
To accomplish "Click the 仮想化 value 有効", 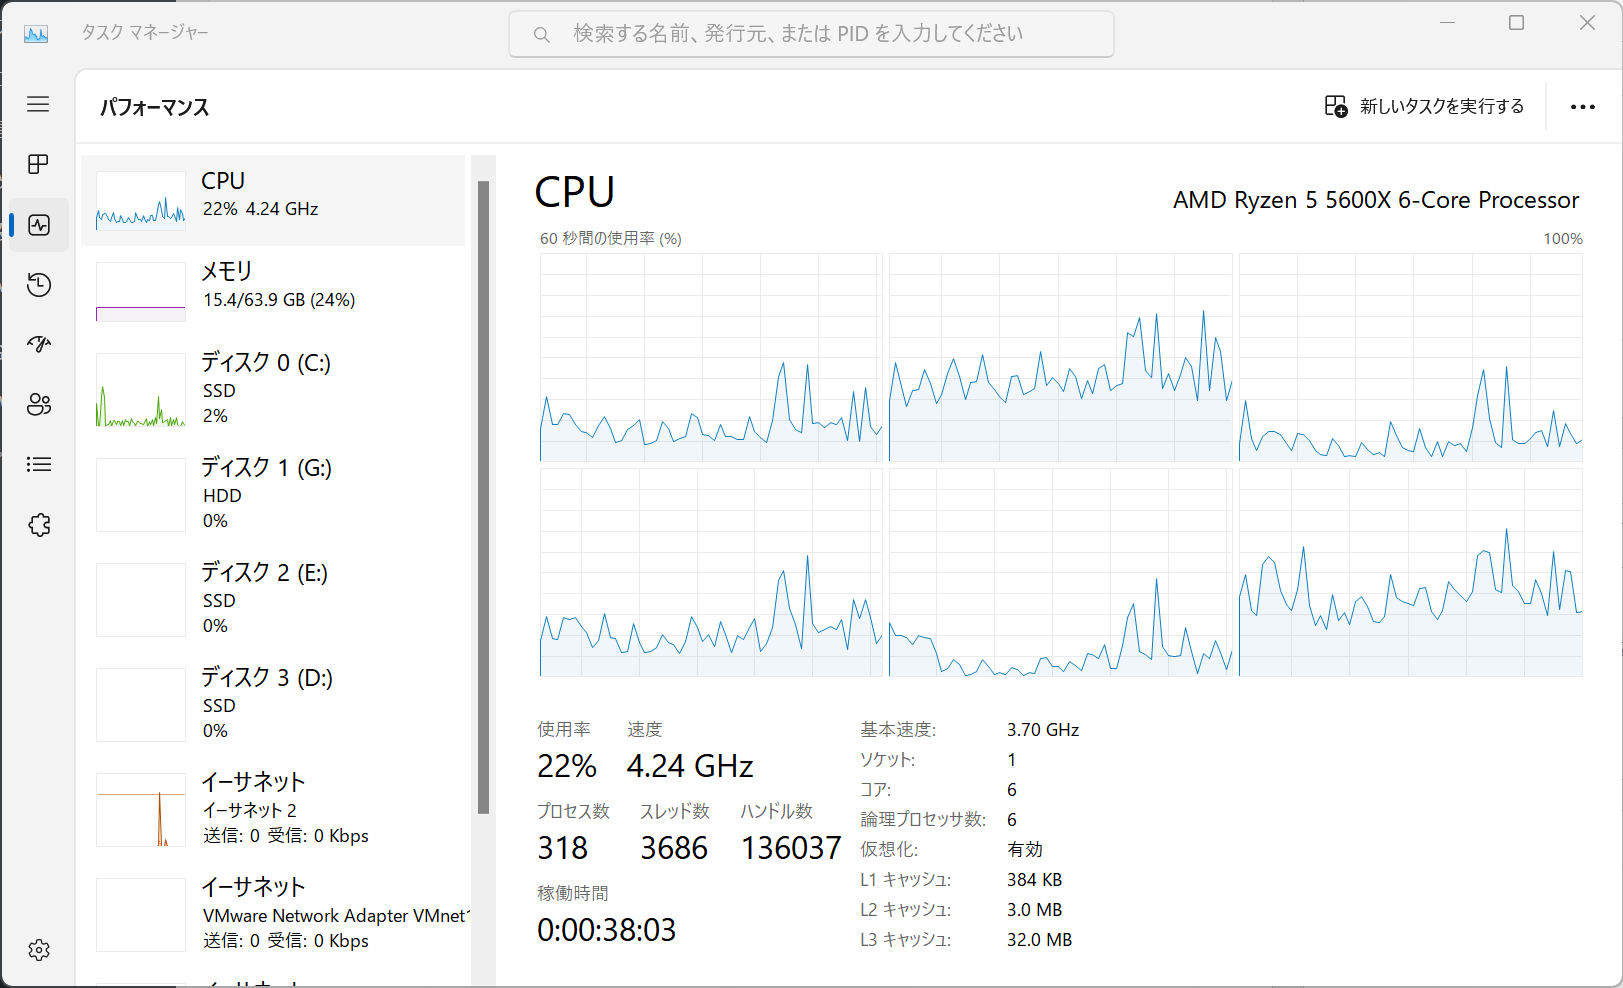I will click(1025, 850).
